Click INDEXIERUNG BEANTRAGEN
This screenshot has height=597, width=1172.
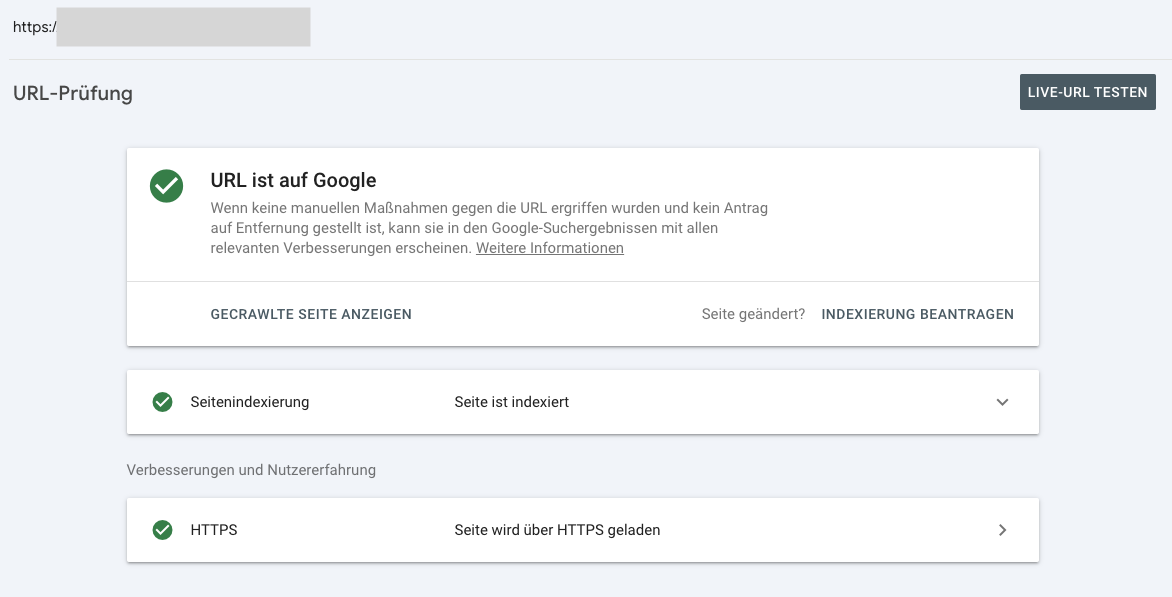917,313
